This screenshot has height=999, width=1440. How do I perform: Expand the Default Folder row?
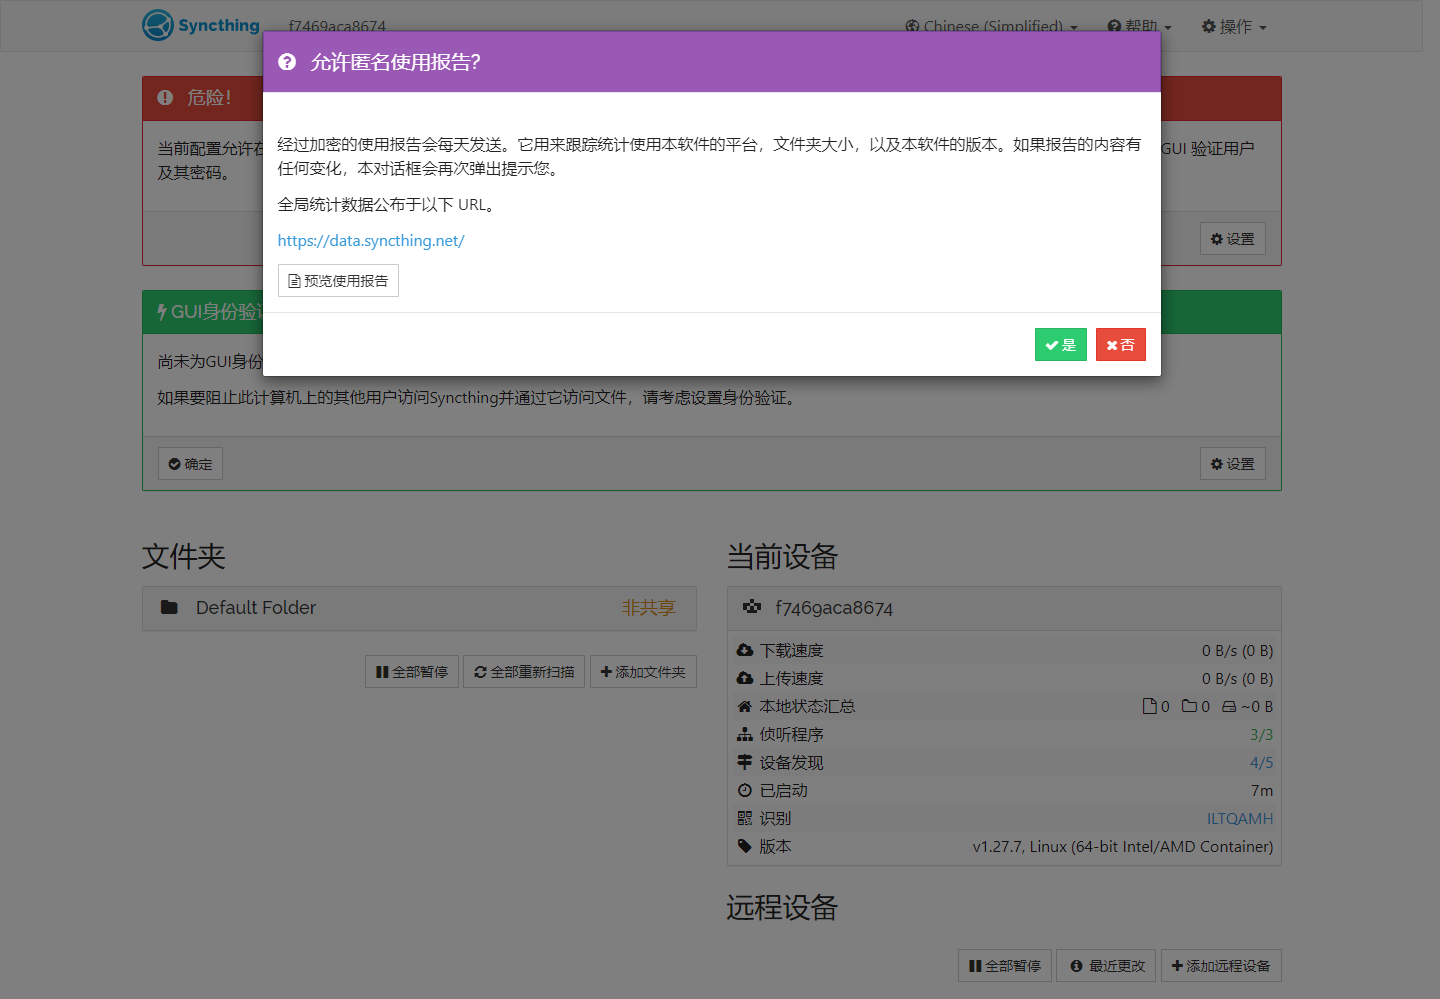pos(419,608)
